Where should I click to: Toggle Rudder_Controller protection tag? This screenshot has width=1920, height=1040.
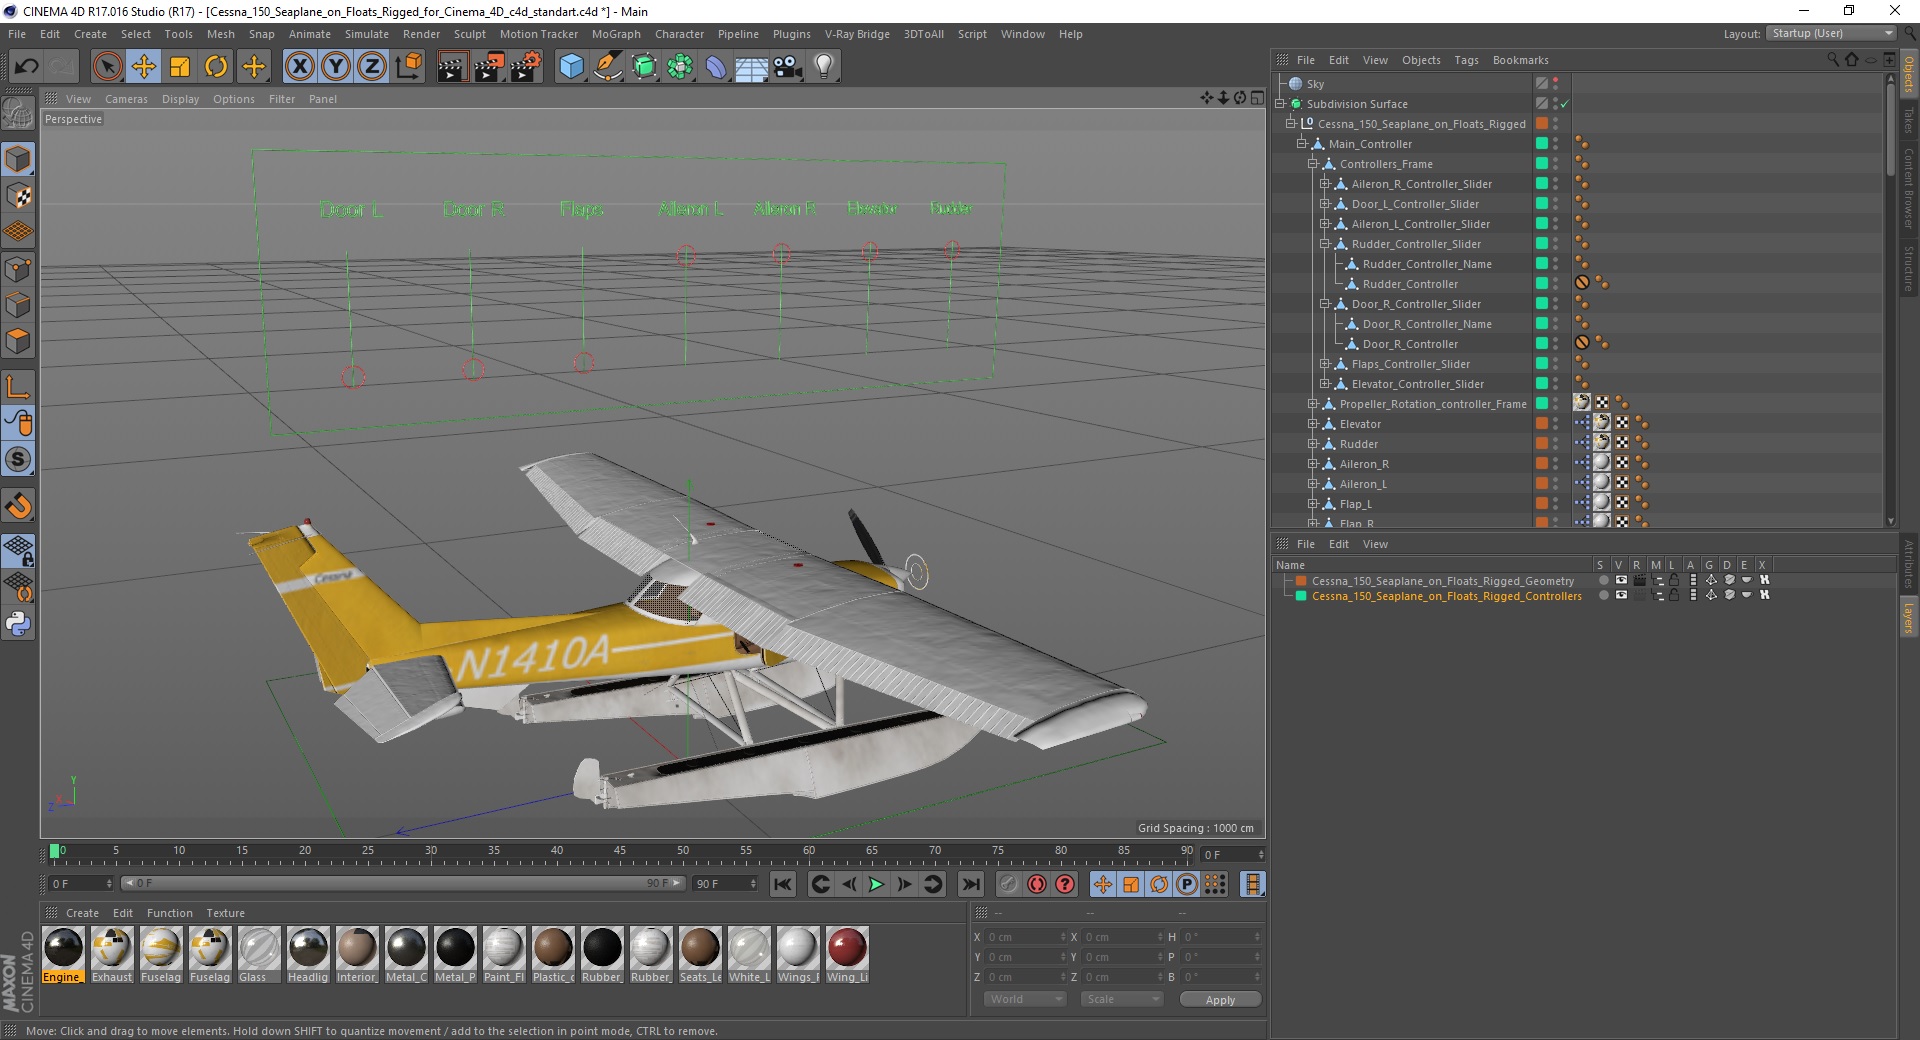click(x=1582, y=283)
